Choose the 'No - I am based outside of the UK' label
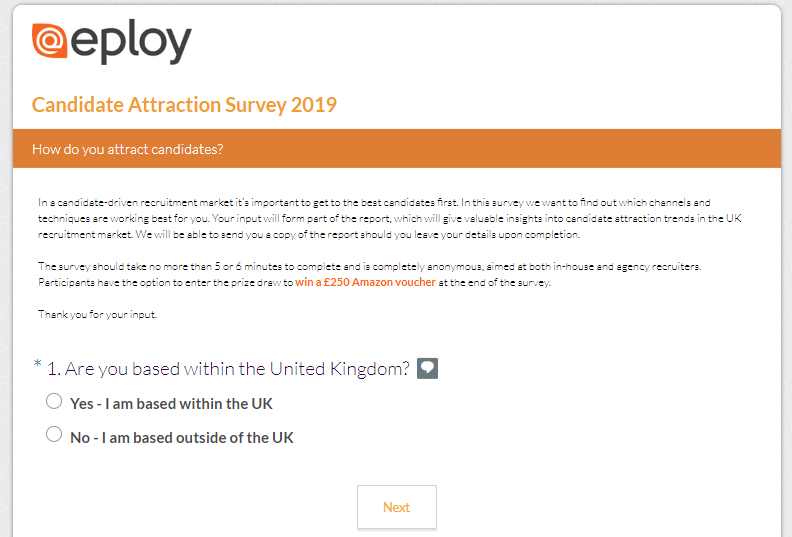This screenshot has height=537, width=792. [182, 437]
